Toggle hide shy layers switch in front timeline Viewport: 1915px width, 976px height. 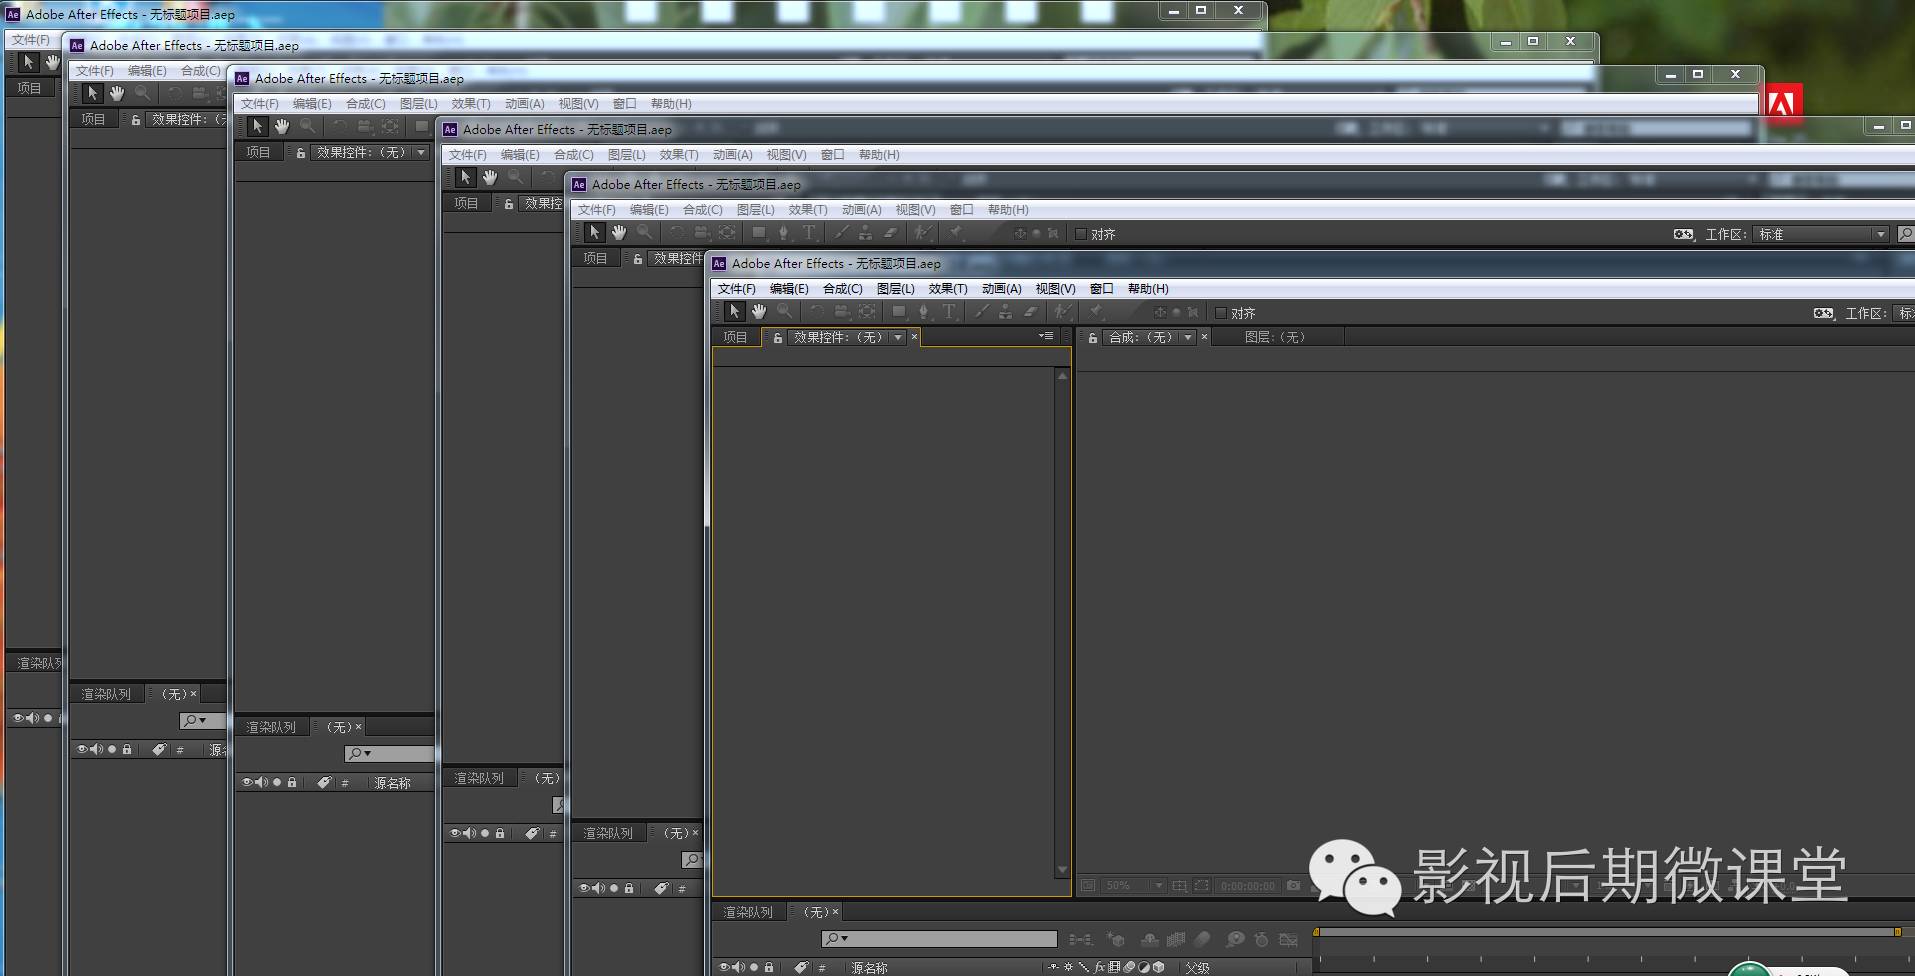pos(1150,940)
